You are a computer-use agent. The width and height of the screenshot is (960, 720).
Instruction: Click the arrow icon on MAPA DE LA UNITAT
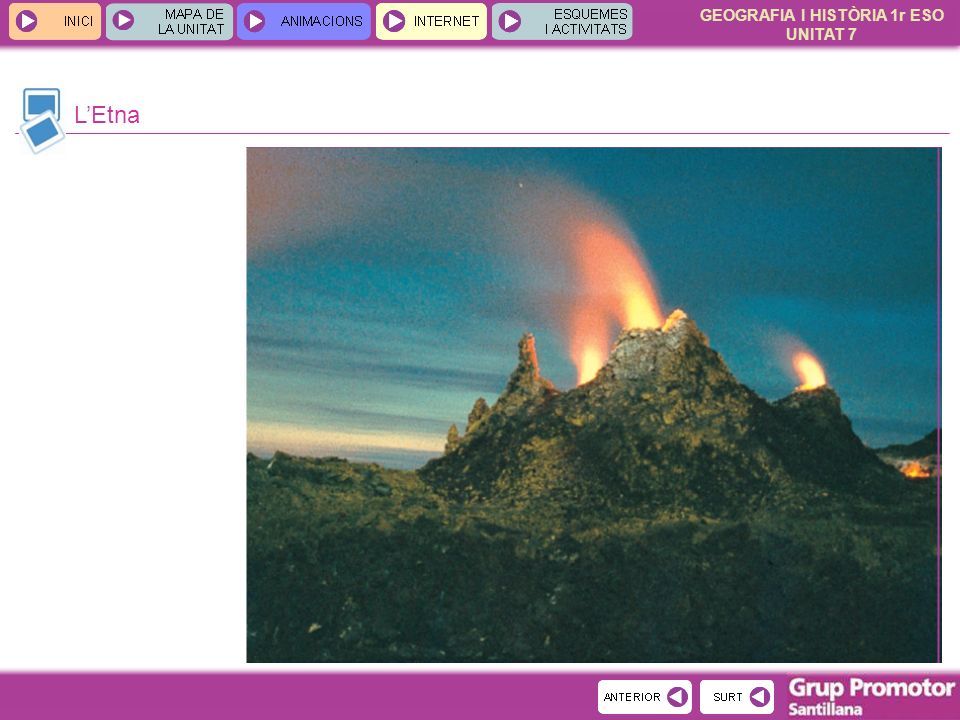(x=123, y=21)
